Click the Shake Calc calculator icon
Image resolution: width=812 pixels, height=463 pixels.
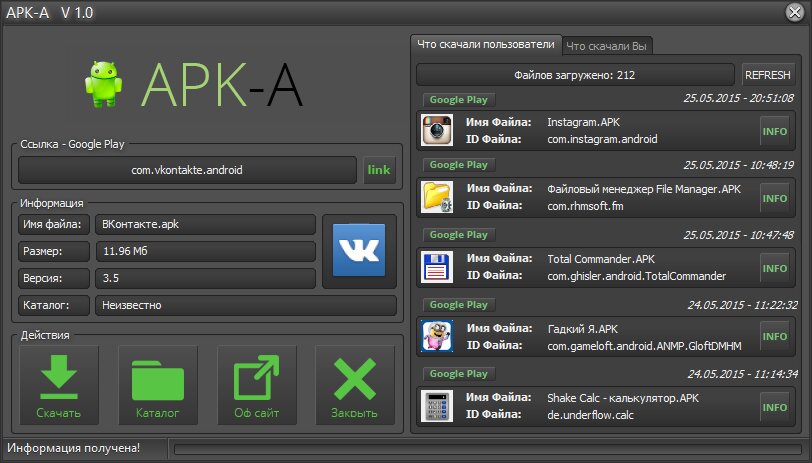438,406
